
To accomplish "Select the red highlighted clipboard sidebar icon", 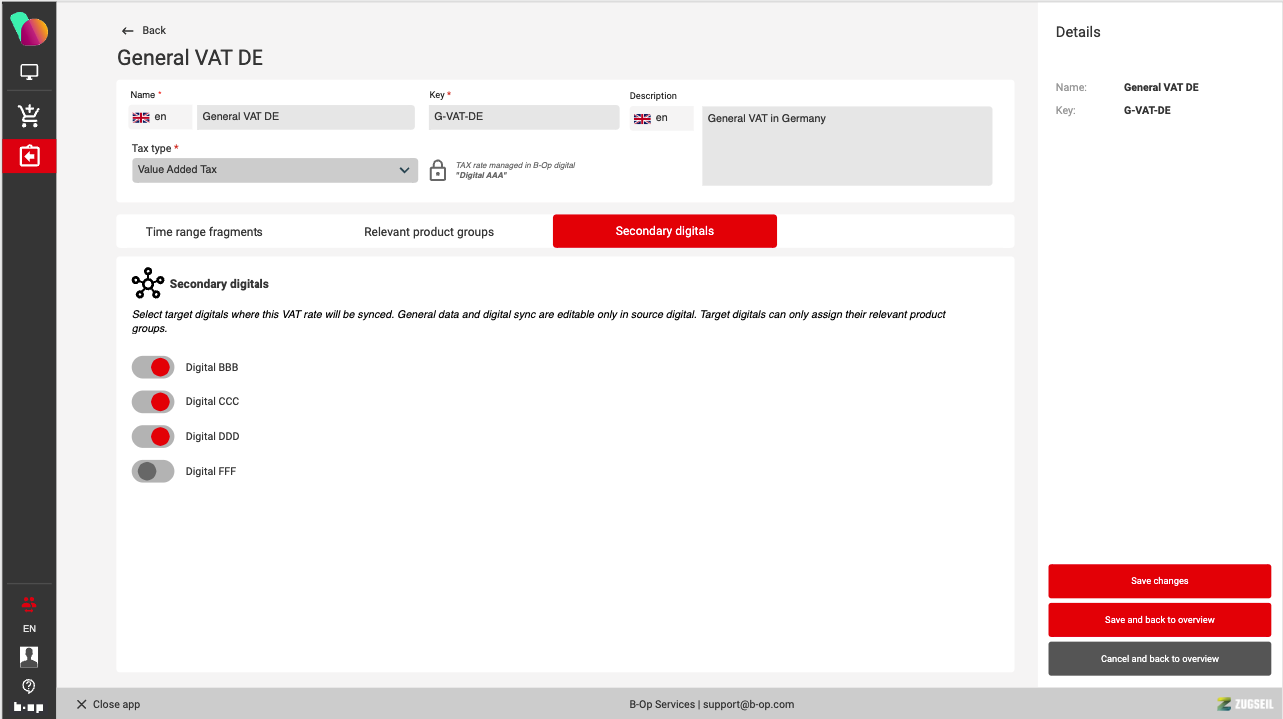I will (29, 157).
